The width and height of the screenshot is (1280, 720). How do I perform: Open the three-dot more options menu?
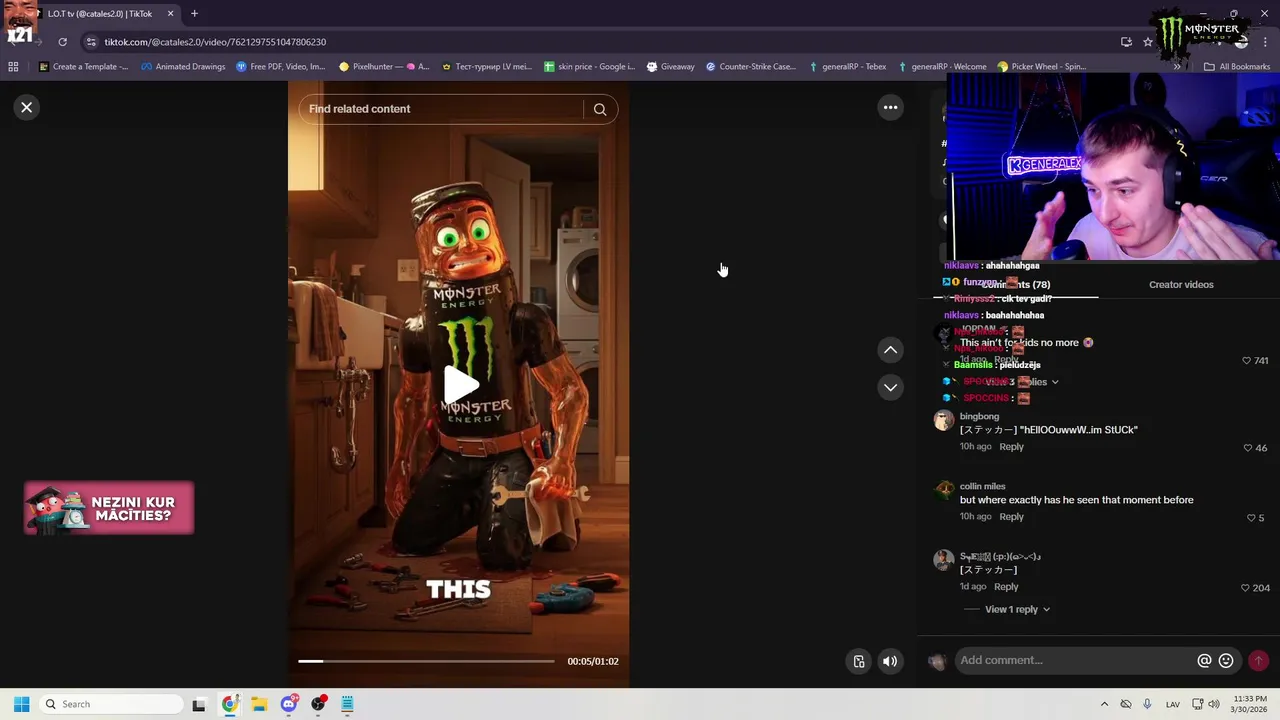890,107
